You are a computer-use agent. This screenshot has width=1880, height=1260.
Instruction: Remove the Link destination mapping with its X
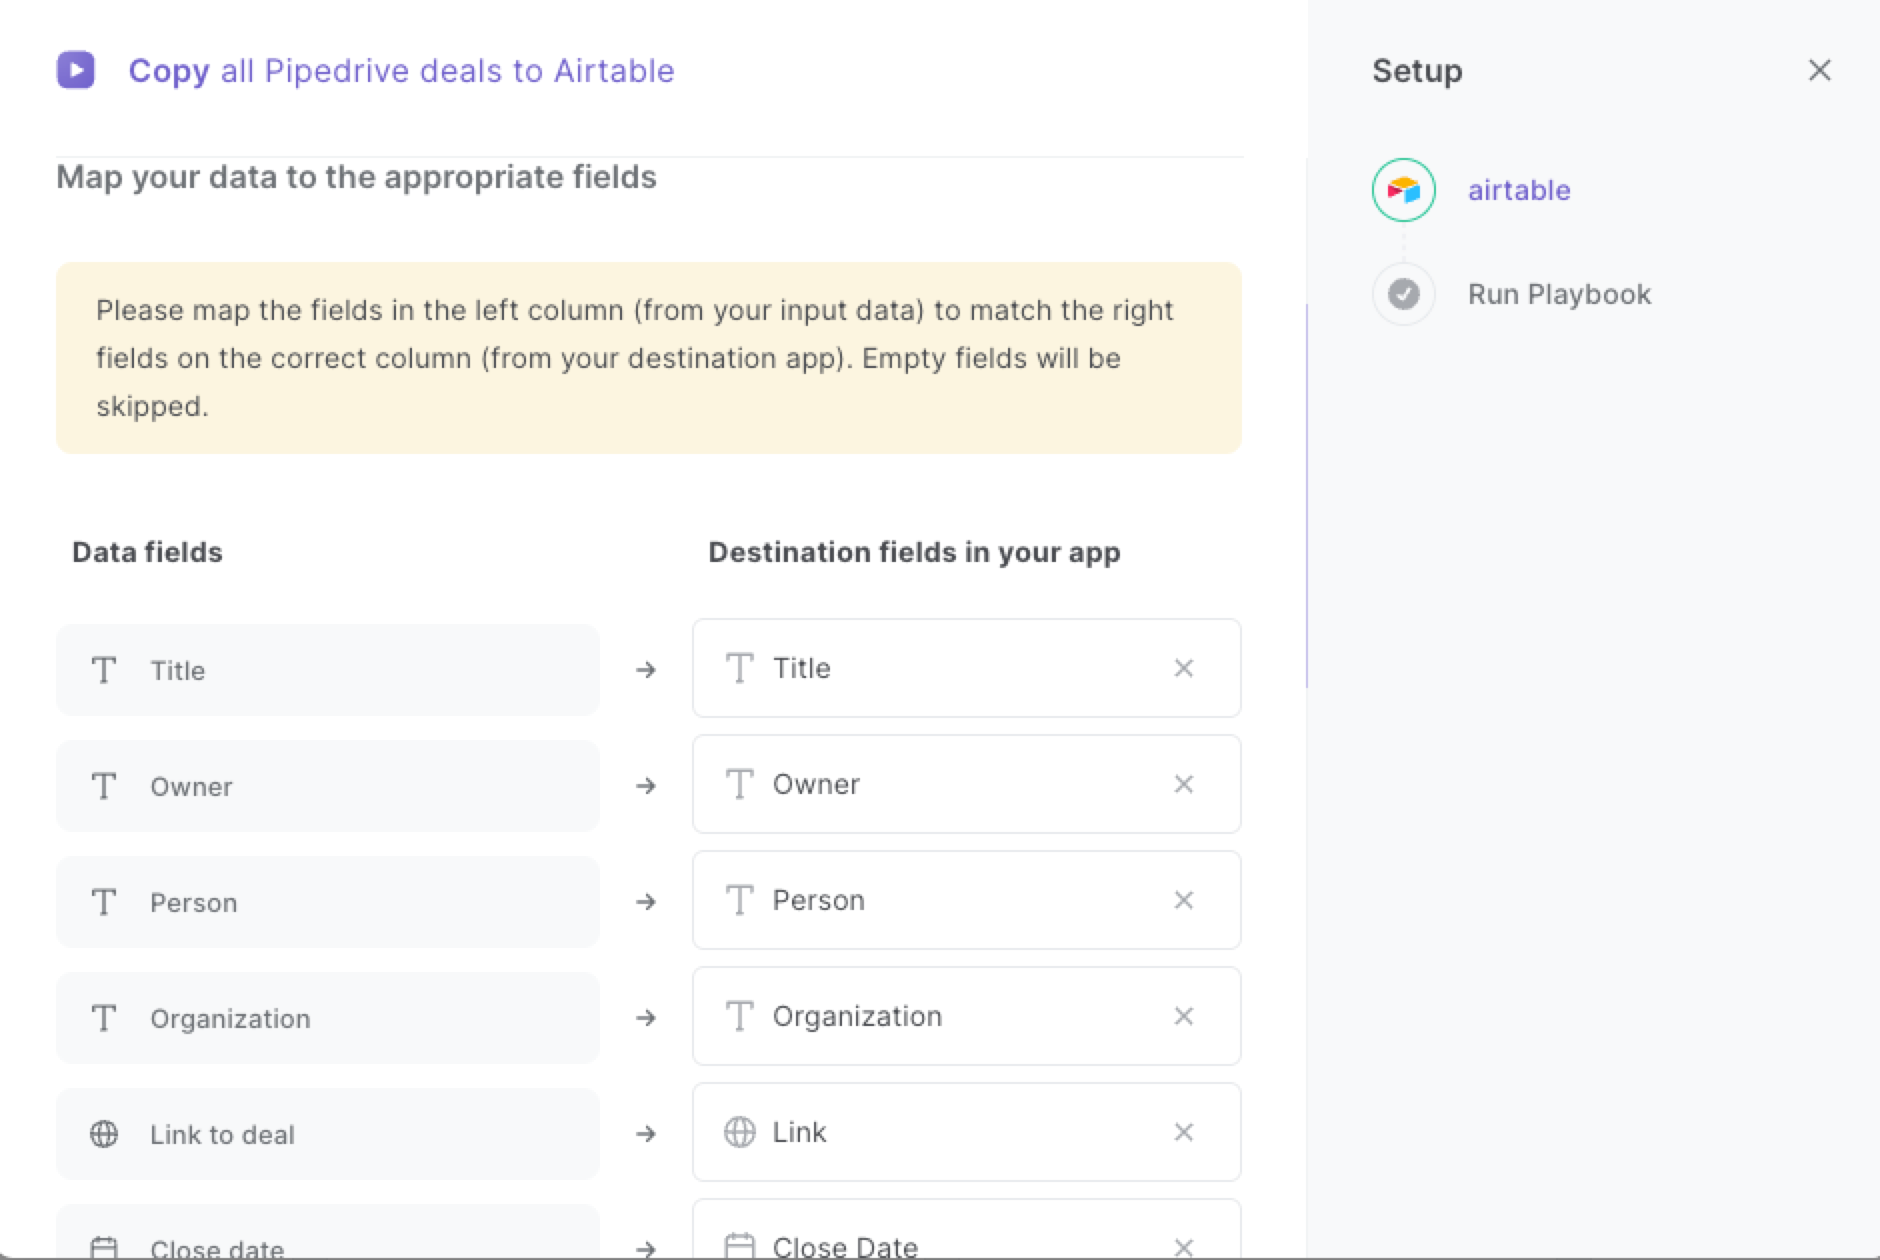[x=1184, y=1133]
